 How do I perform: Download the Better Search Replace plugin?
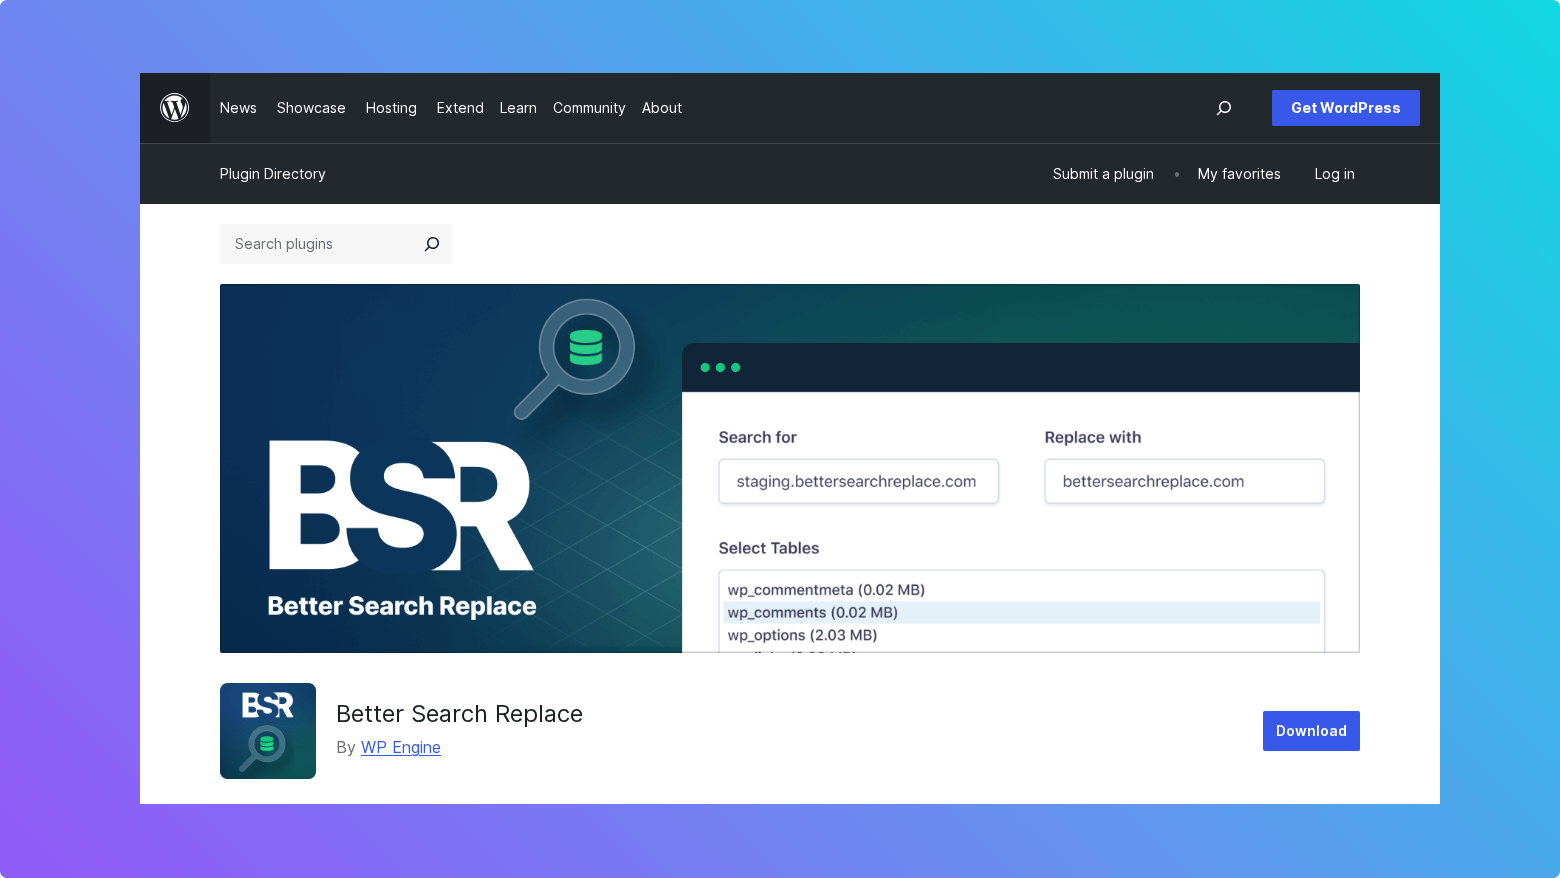[x=1311, y=730]
